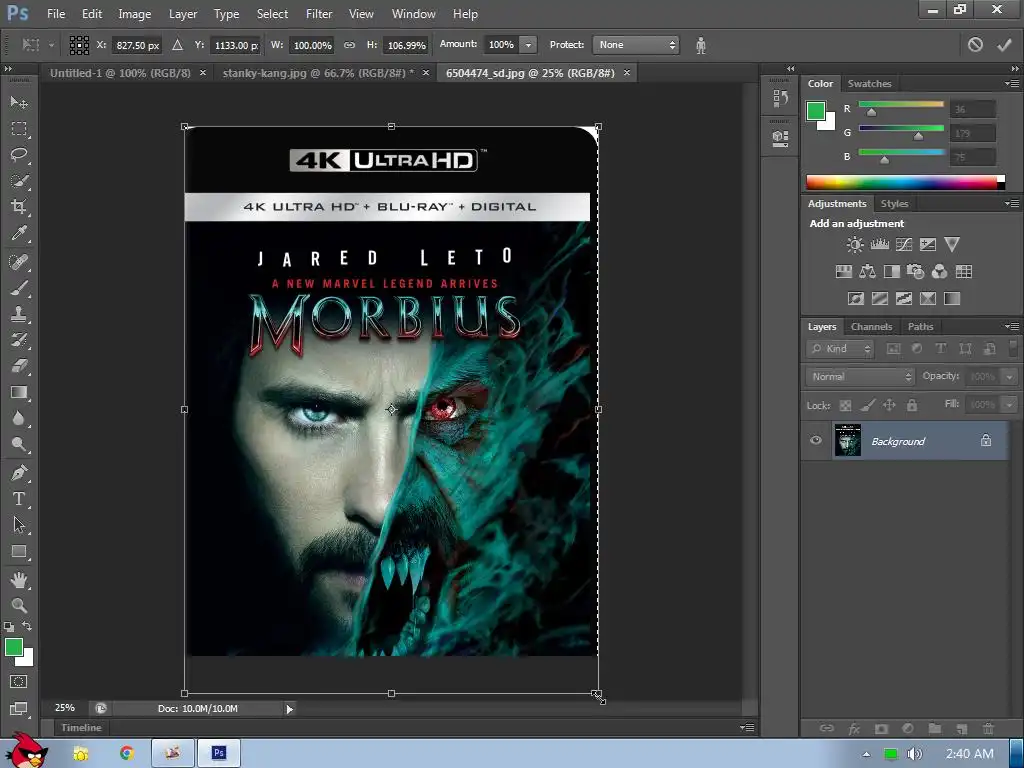Select the Clone Stamp tool
This screenshot has height=768, width=1024.
coord(19,314)
